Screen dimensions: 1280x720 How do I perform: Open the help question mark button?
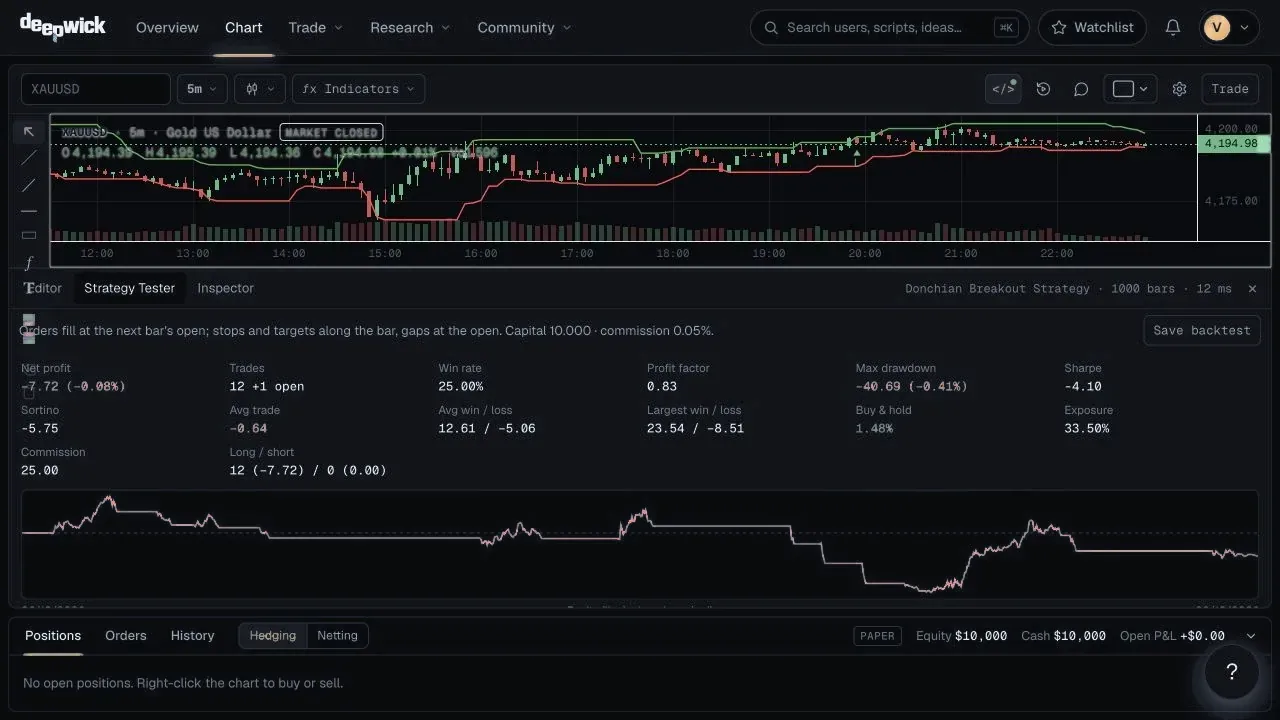pyautogui.click(x=1232, y=672)
